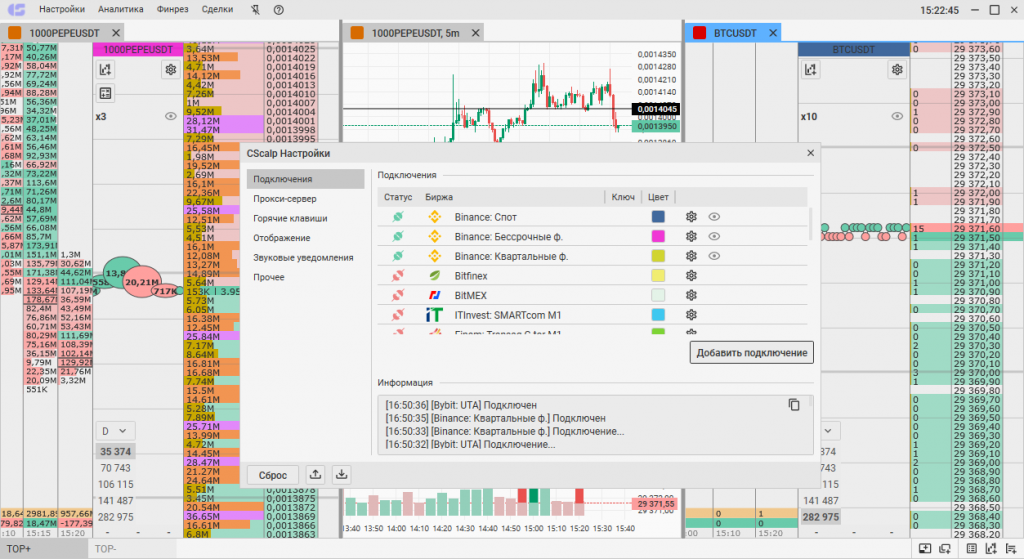
Task: Open settings gear for Binance: Бессрочные ф.
Action: pos(691,236)
